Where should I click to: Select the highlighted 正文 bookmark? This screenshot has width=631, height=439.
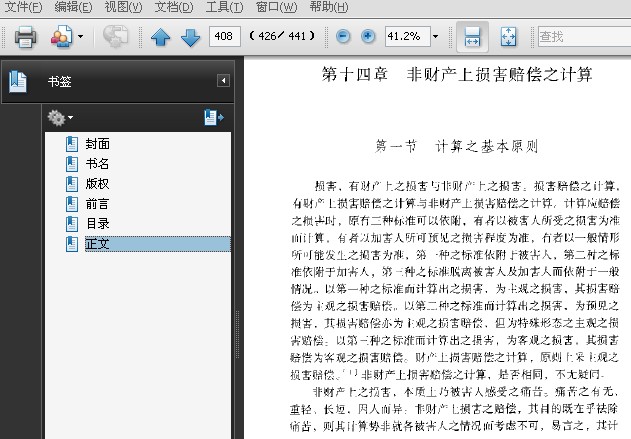pos(157,244)
